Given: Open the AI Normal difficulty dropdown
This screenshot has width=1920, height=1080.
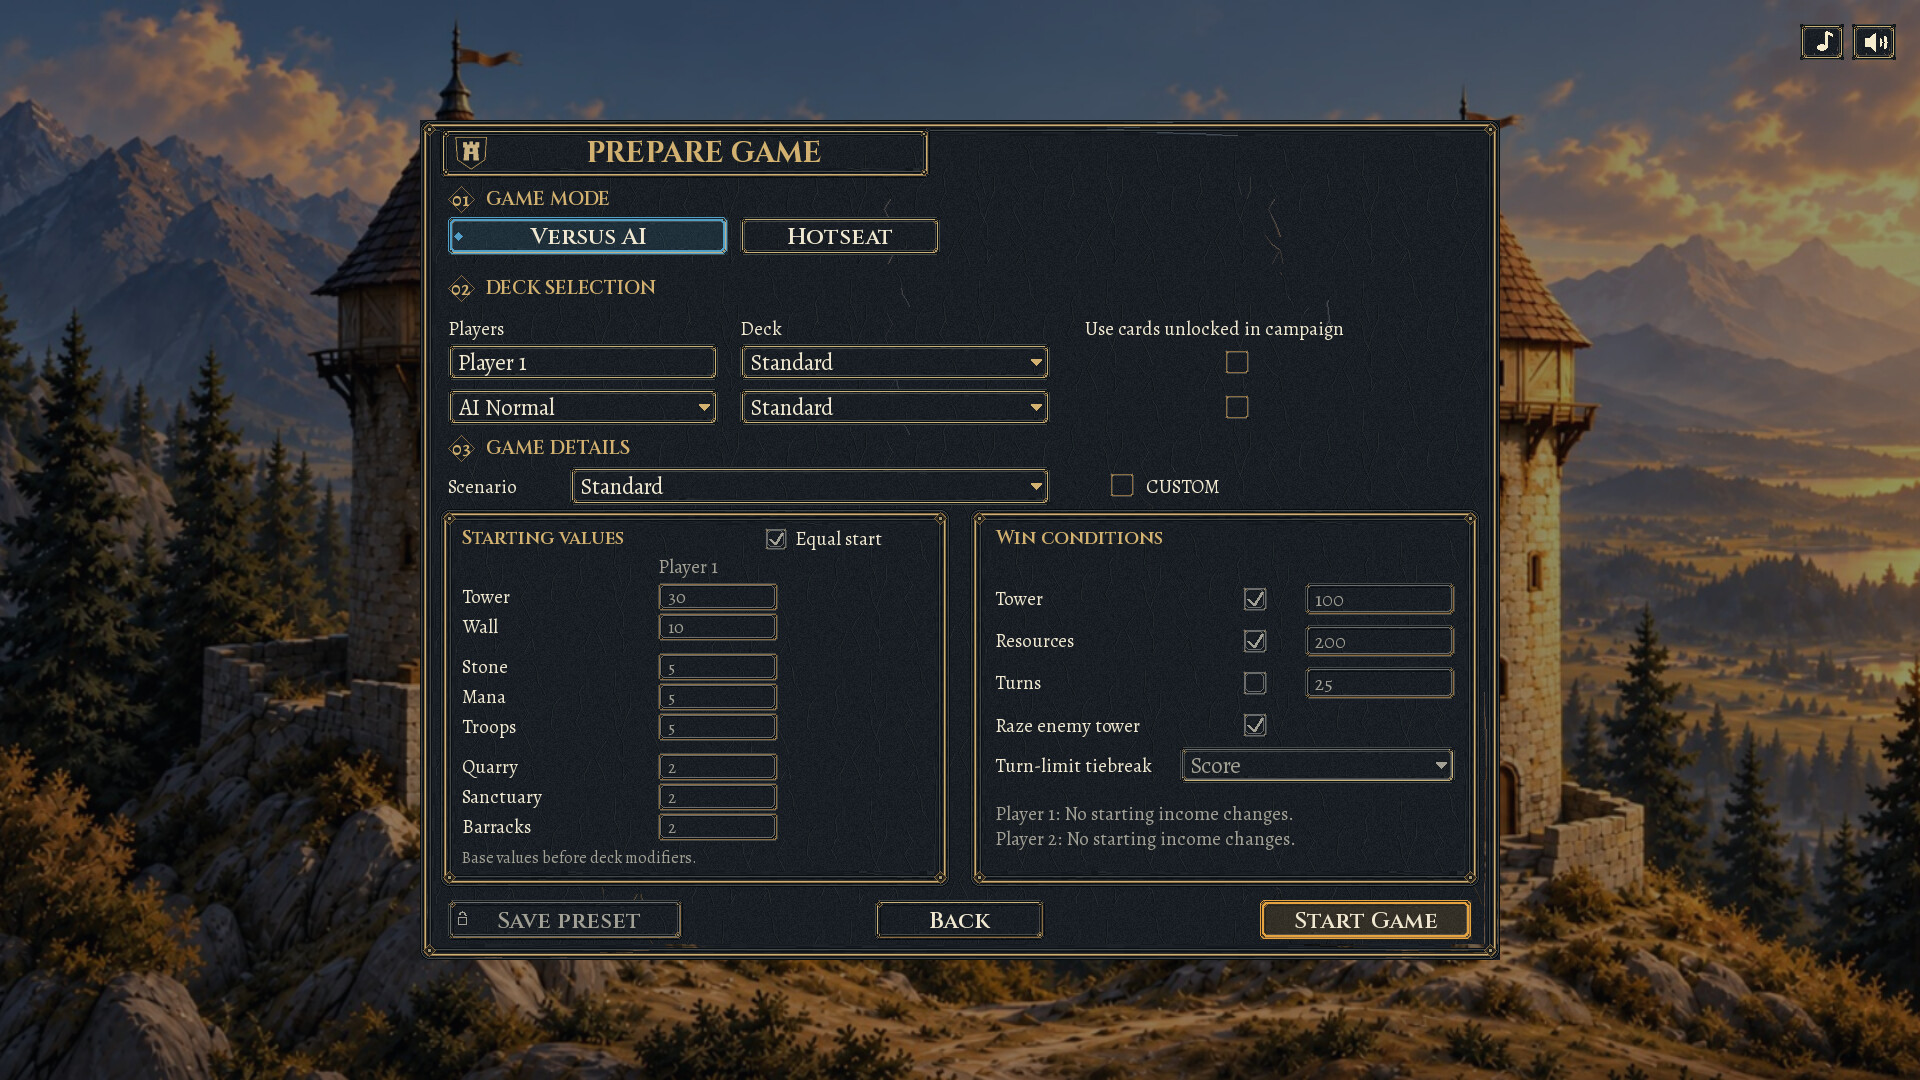Looking at the screenshot, I should tap(583, 407).
